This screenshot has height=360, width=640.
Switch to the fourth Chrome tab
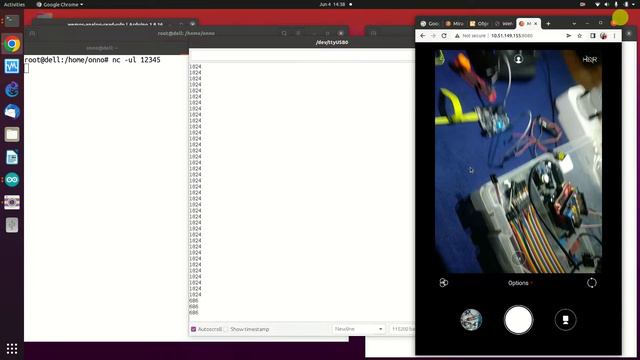[x=503, y=24]
